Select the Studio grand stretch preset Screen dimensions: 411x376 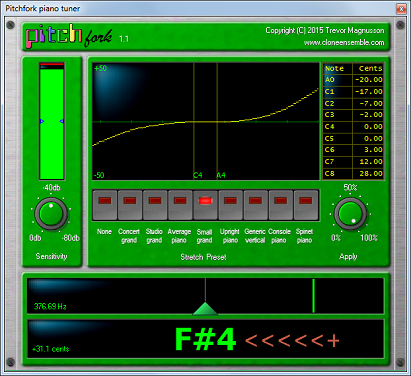[x=155, y=205]
